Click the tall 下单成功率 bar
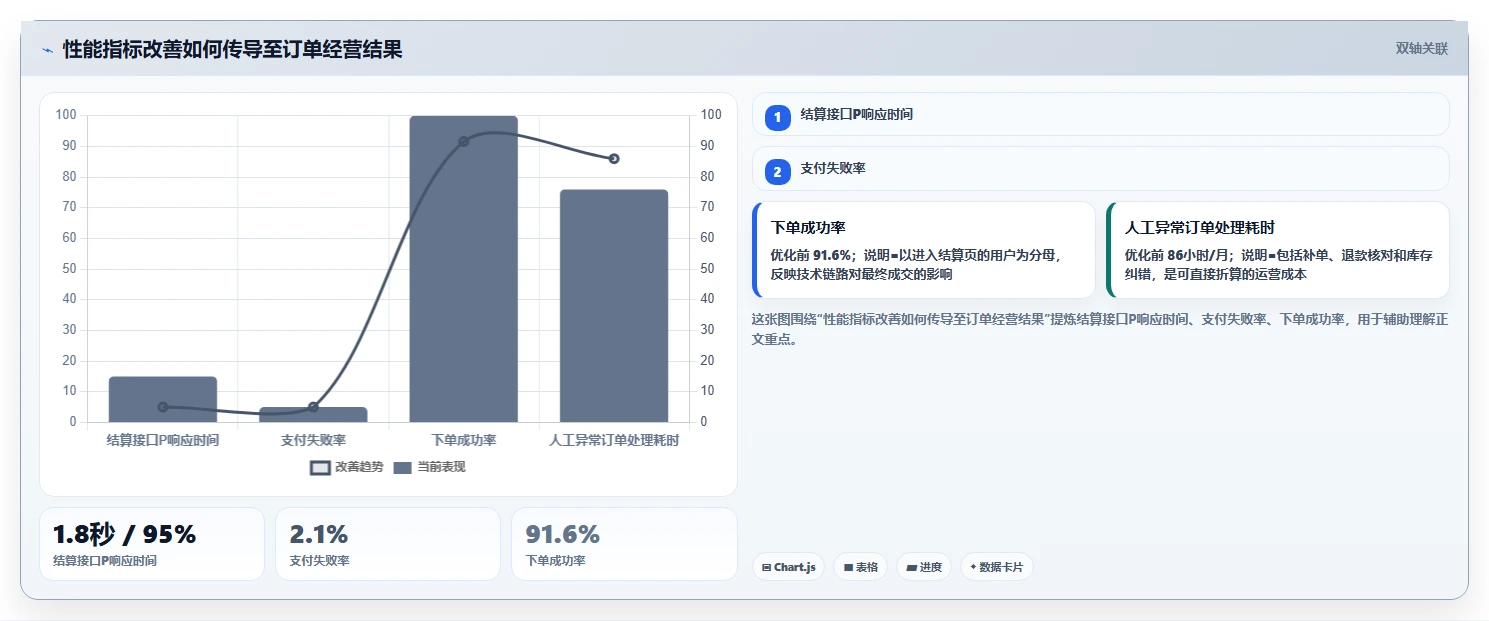The image size is (1489, 621). tap(464, 269)
